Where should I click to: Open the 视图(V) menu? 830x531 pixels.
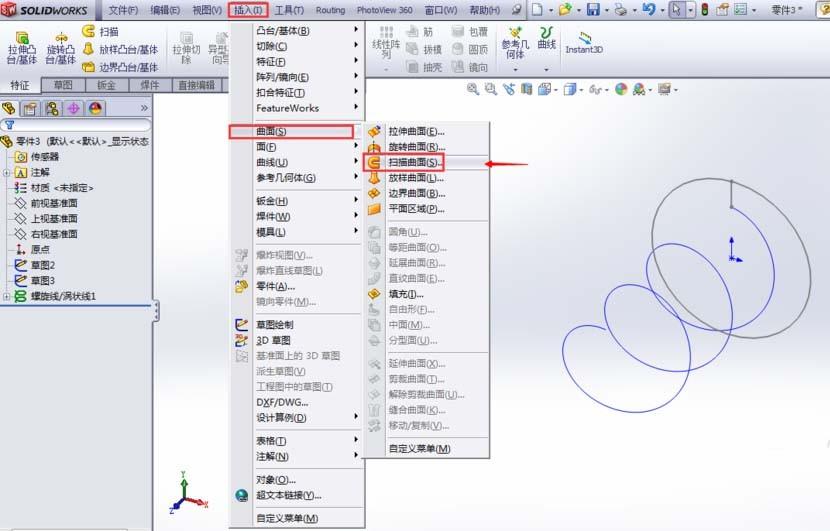tap(207, 10)
